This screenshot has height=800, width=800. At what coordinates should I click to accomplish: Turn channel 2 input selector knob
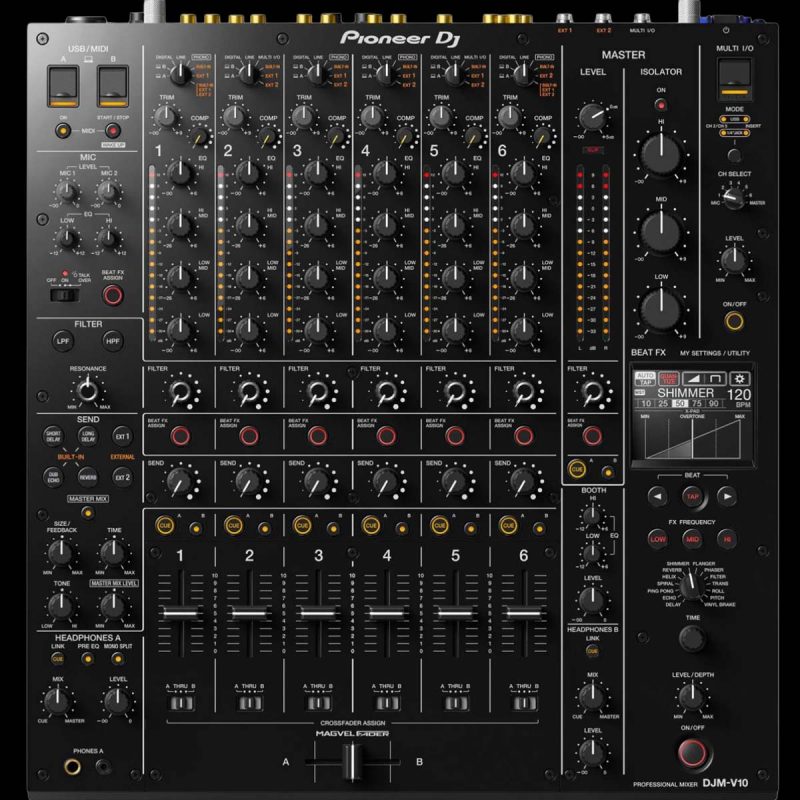(x=248, y=74)
